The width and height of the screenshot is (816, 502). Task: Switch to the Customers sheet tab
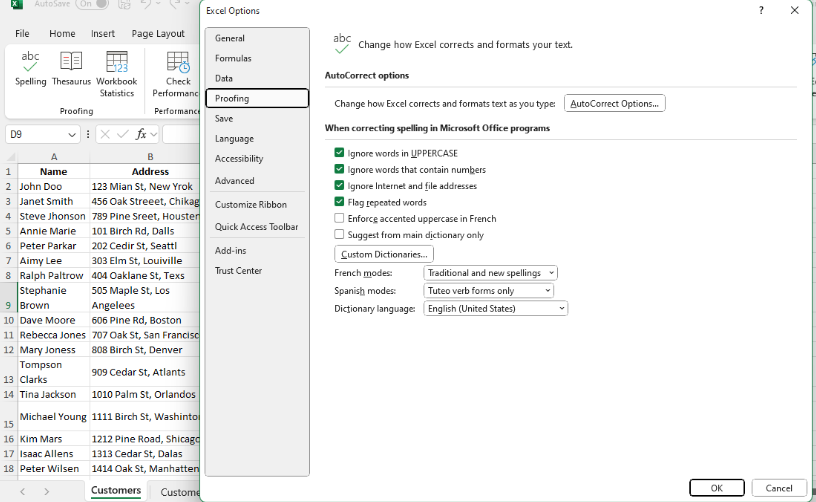[x=116, y=491]
